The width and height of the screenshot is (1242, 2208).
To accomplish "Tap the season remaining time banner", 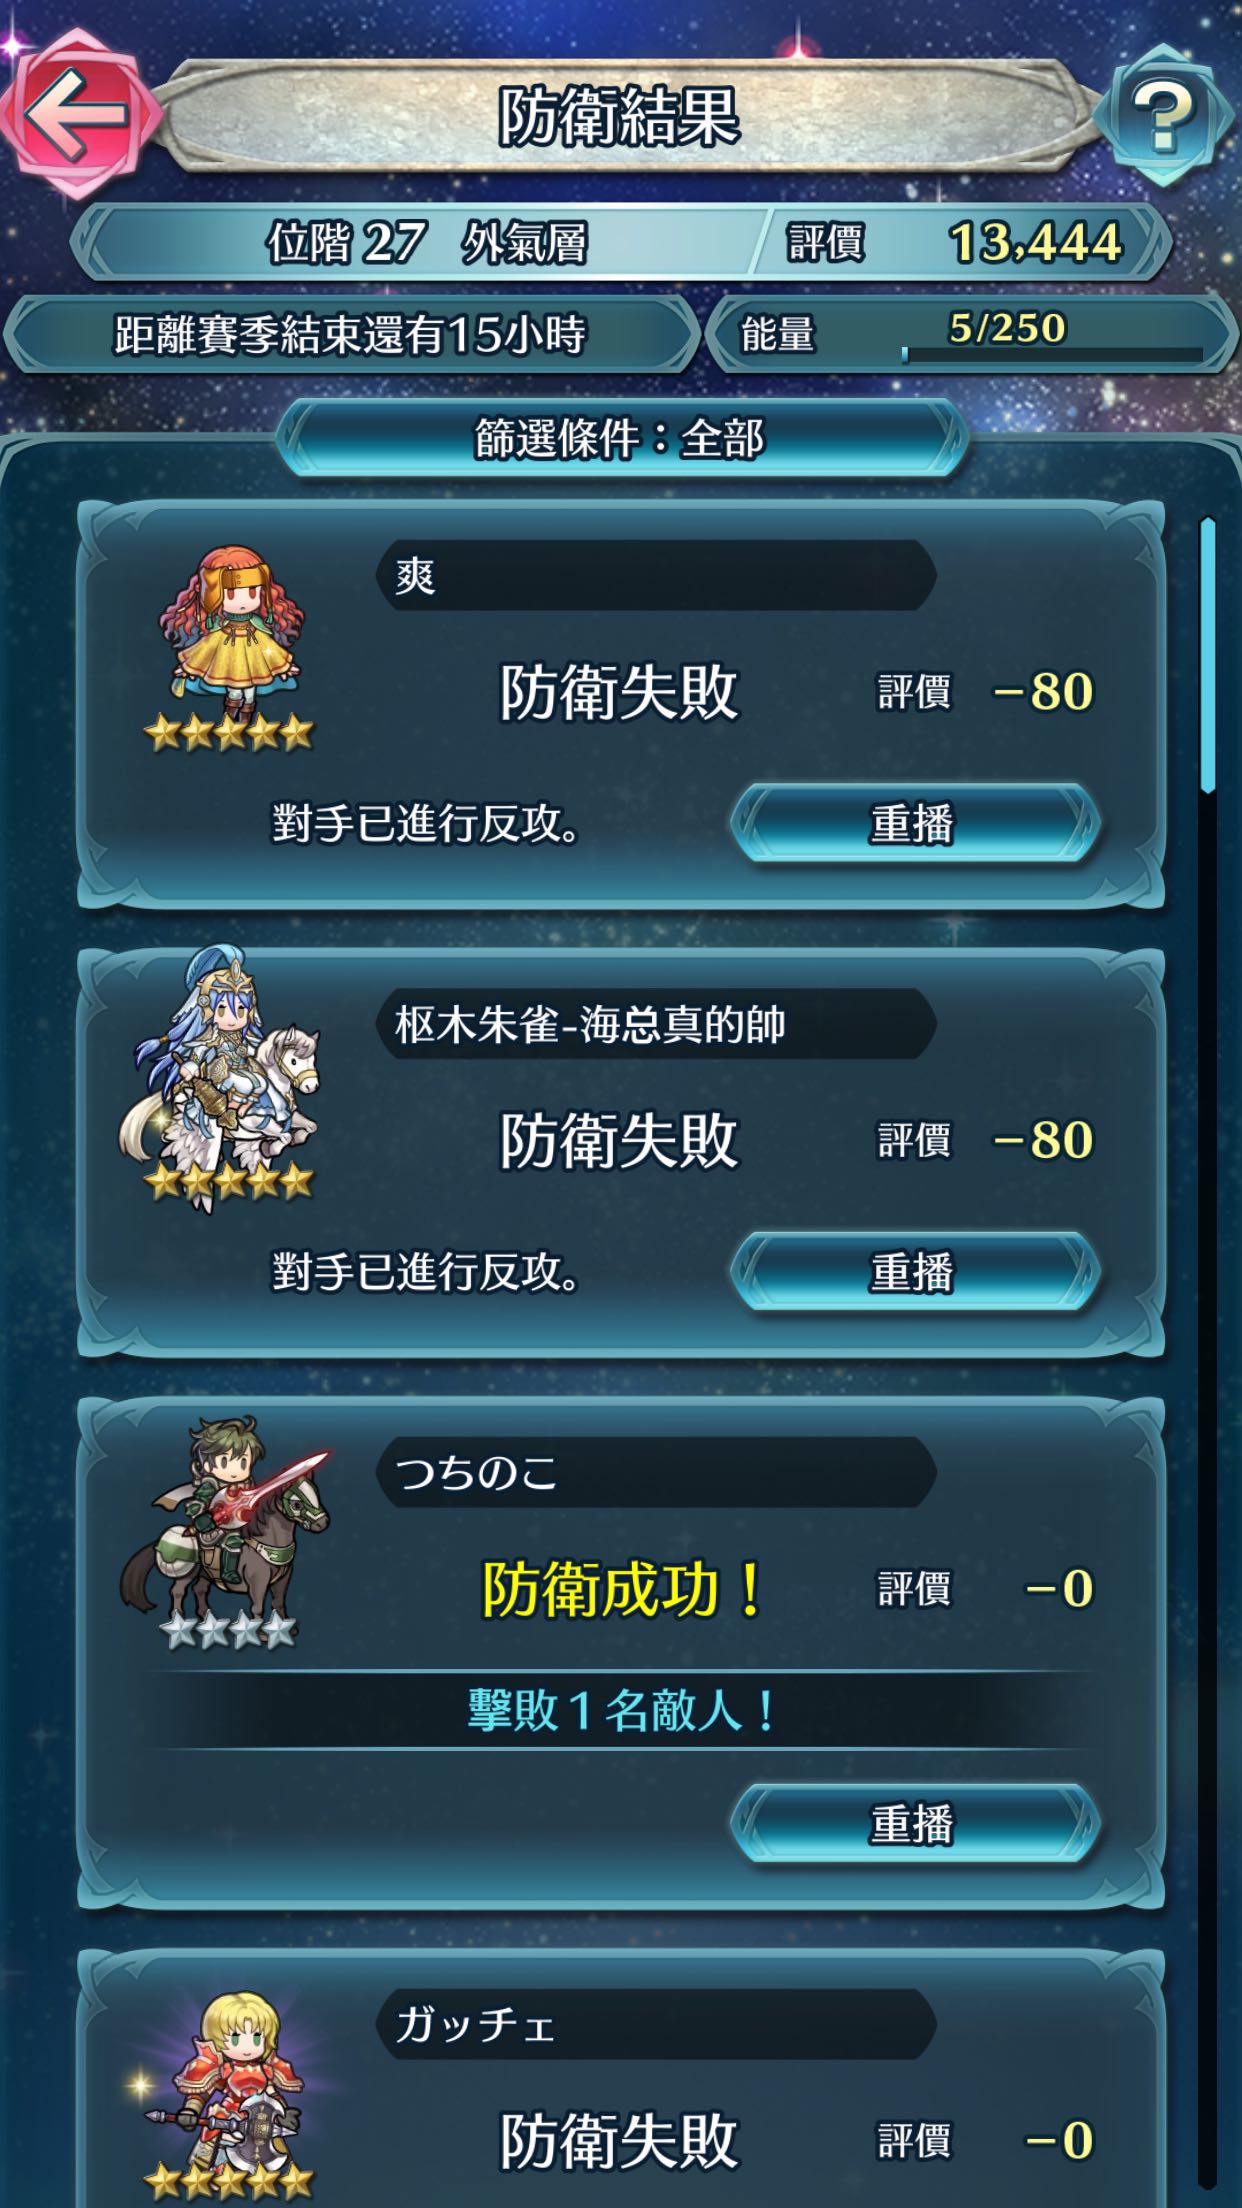I will coord(350,334).
